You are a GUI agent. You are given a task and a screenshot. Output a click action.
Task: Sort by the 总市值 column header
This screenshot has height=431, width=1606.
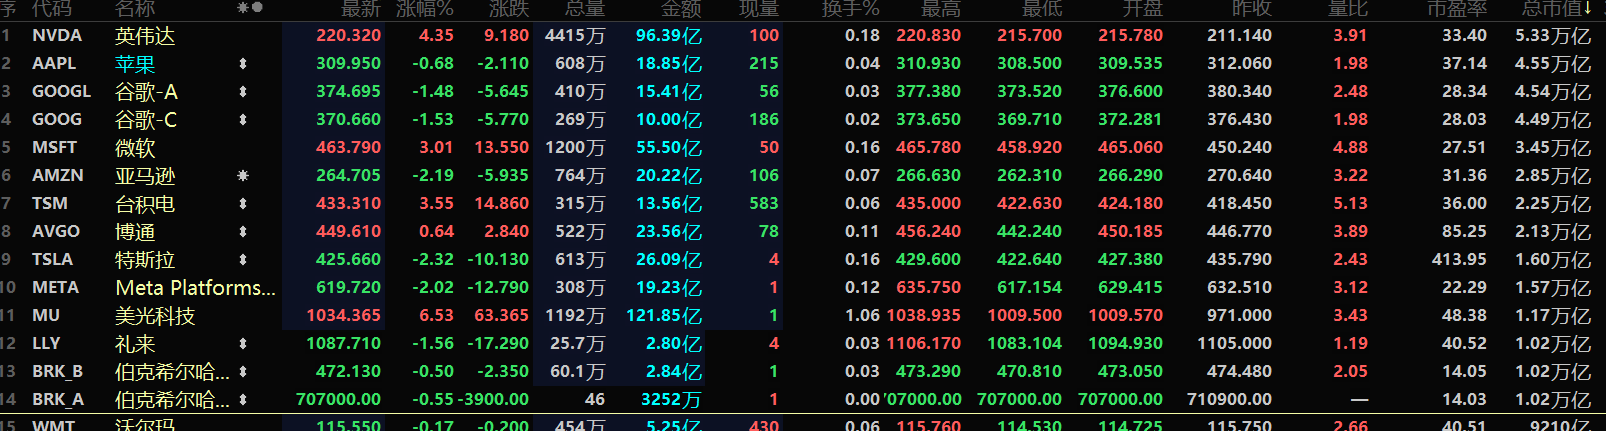pyautogui.click(x=1556, y=9)
